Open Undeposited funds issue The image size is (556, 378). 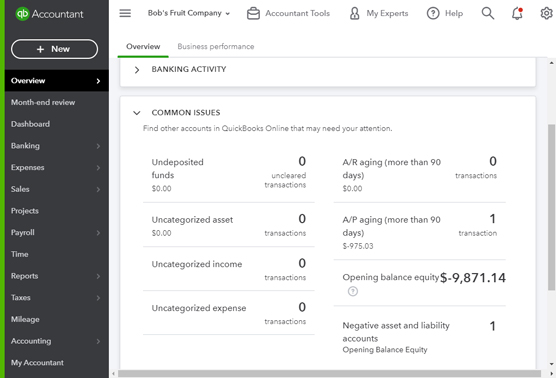(229, 174)
